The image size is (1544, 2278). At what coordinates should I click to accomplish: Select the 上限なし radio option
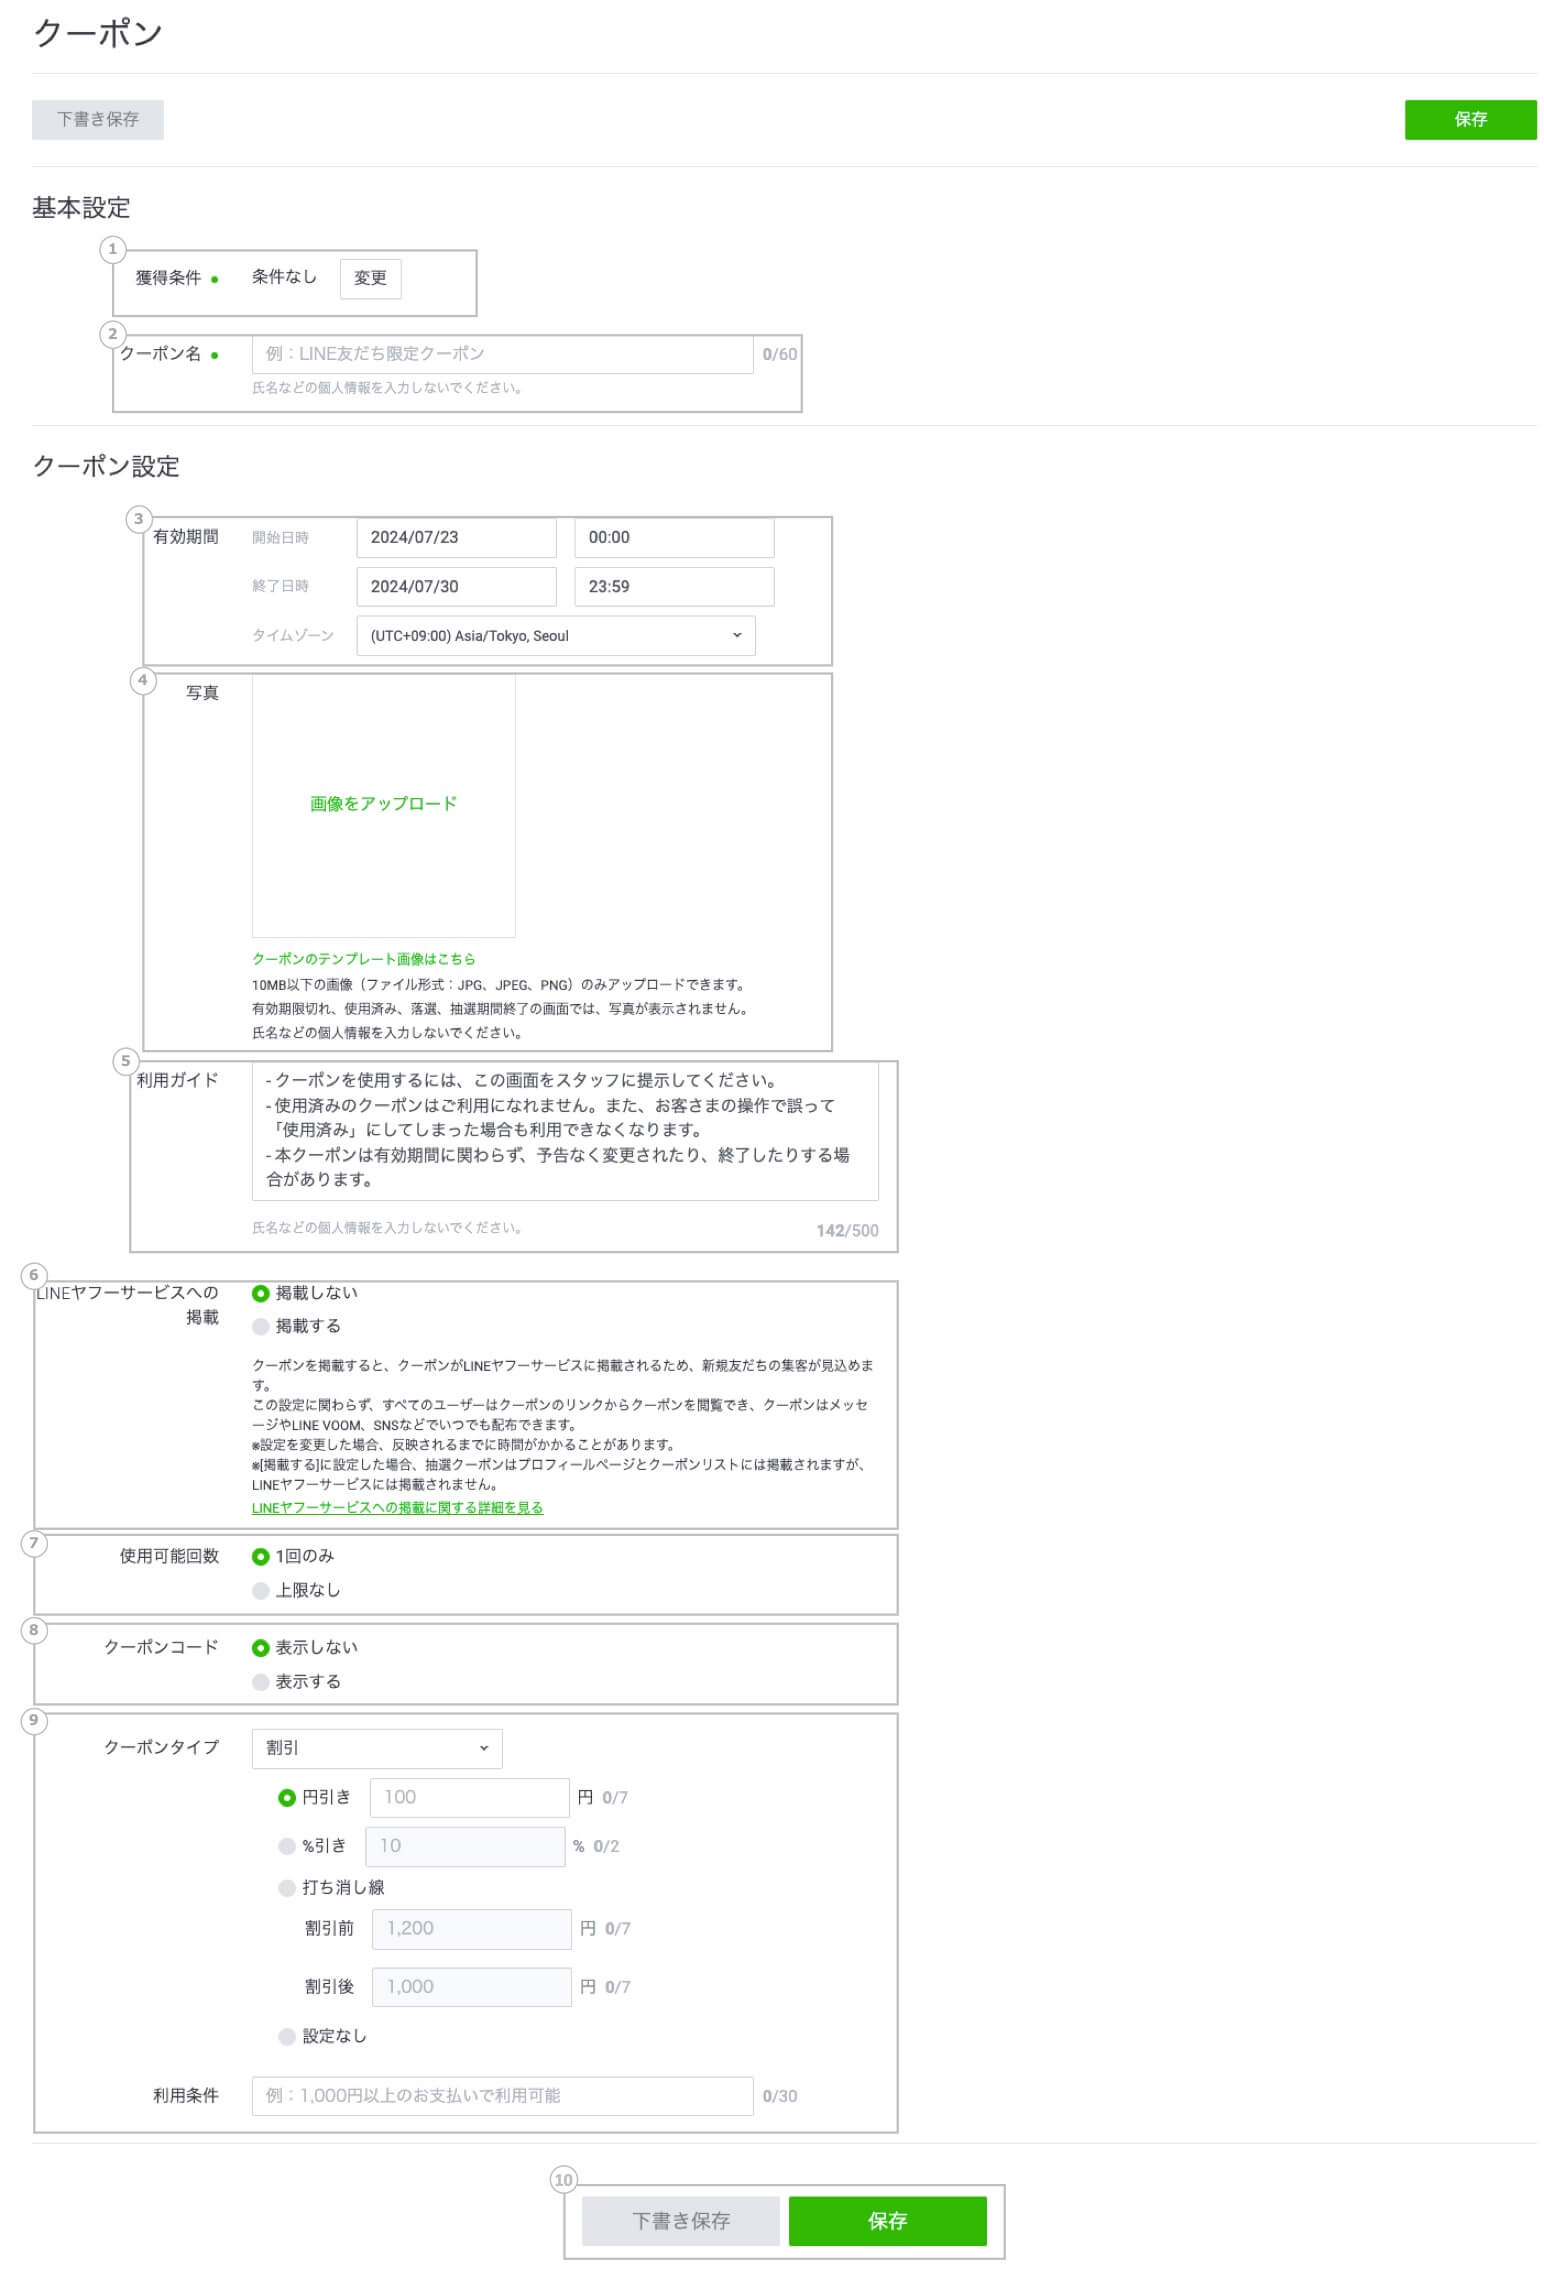pos(261,1590)
